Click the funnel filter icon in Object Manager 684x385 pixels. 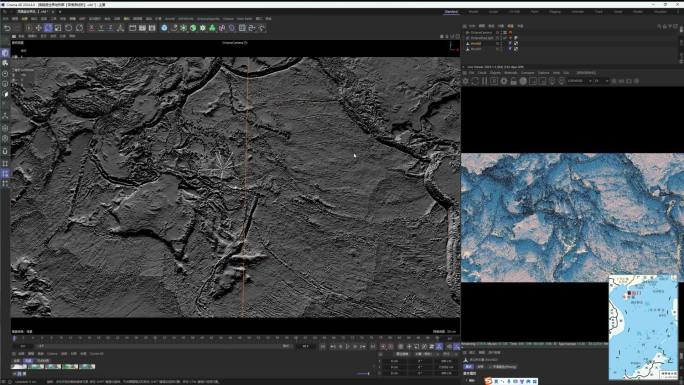[670, 26]
